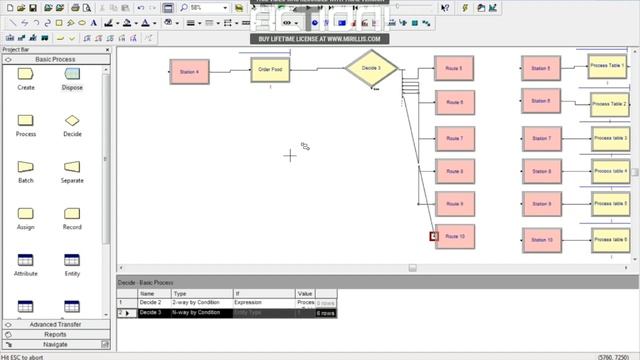The image size is (640, 360).
Task: Click the zoom magnifier icon
Action: click(184, 8)
